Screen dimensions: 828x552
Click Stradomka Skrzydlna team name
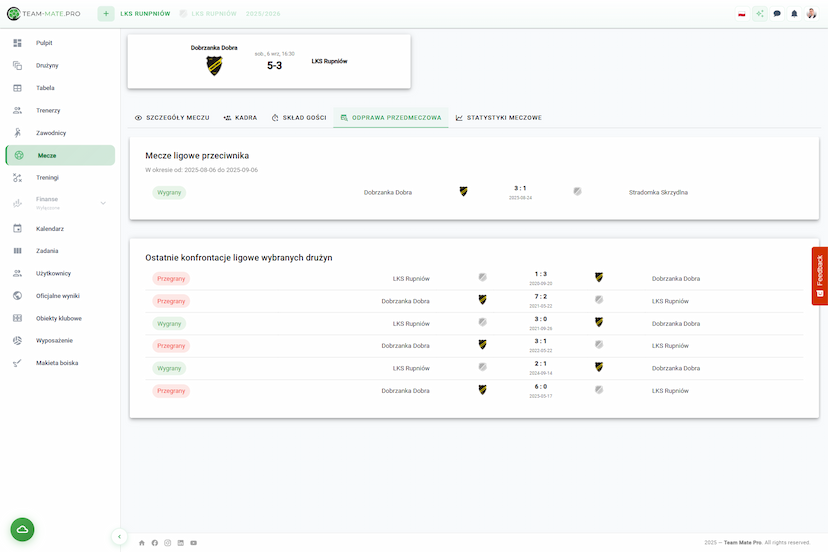coord(658,193)
